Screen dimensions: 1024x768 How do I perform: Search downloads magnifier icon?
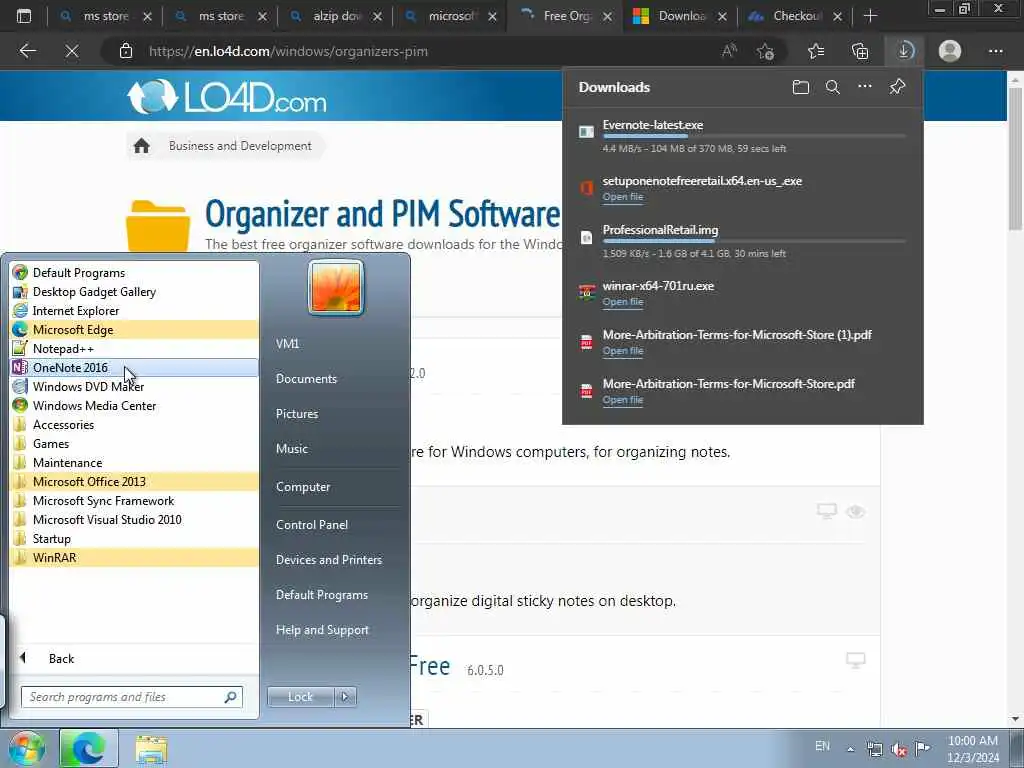833,87
